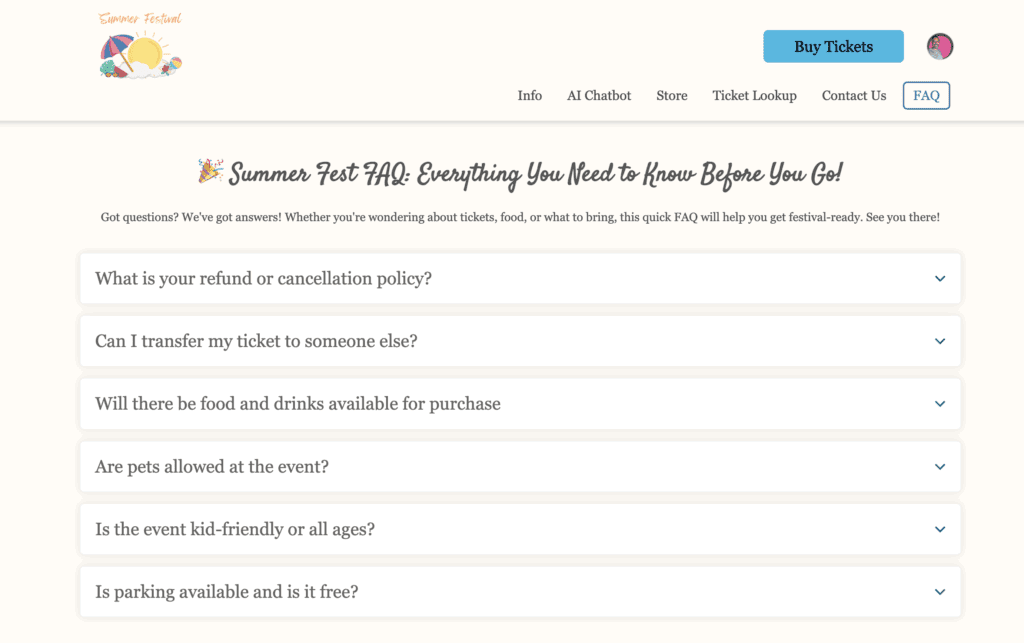Expand the refund or cancellation policy chevron
1024x643 pixels.
point(940,279)
